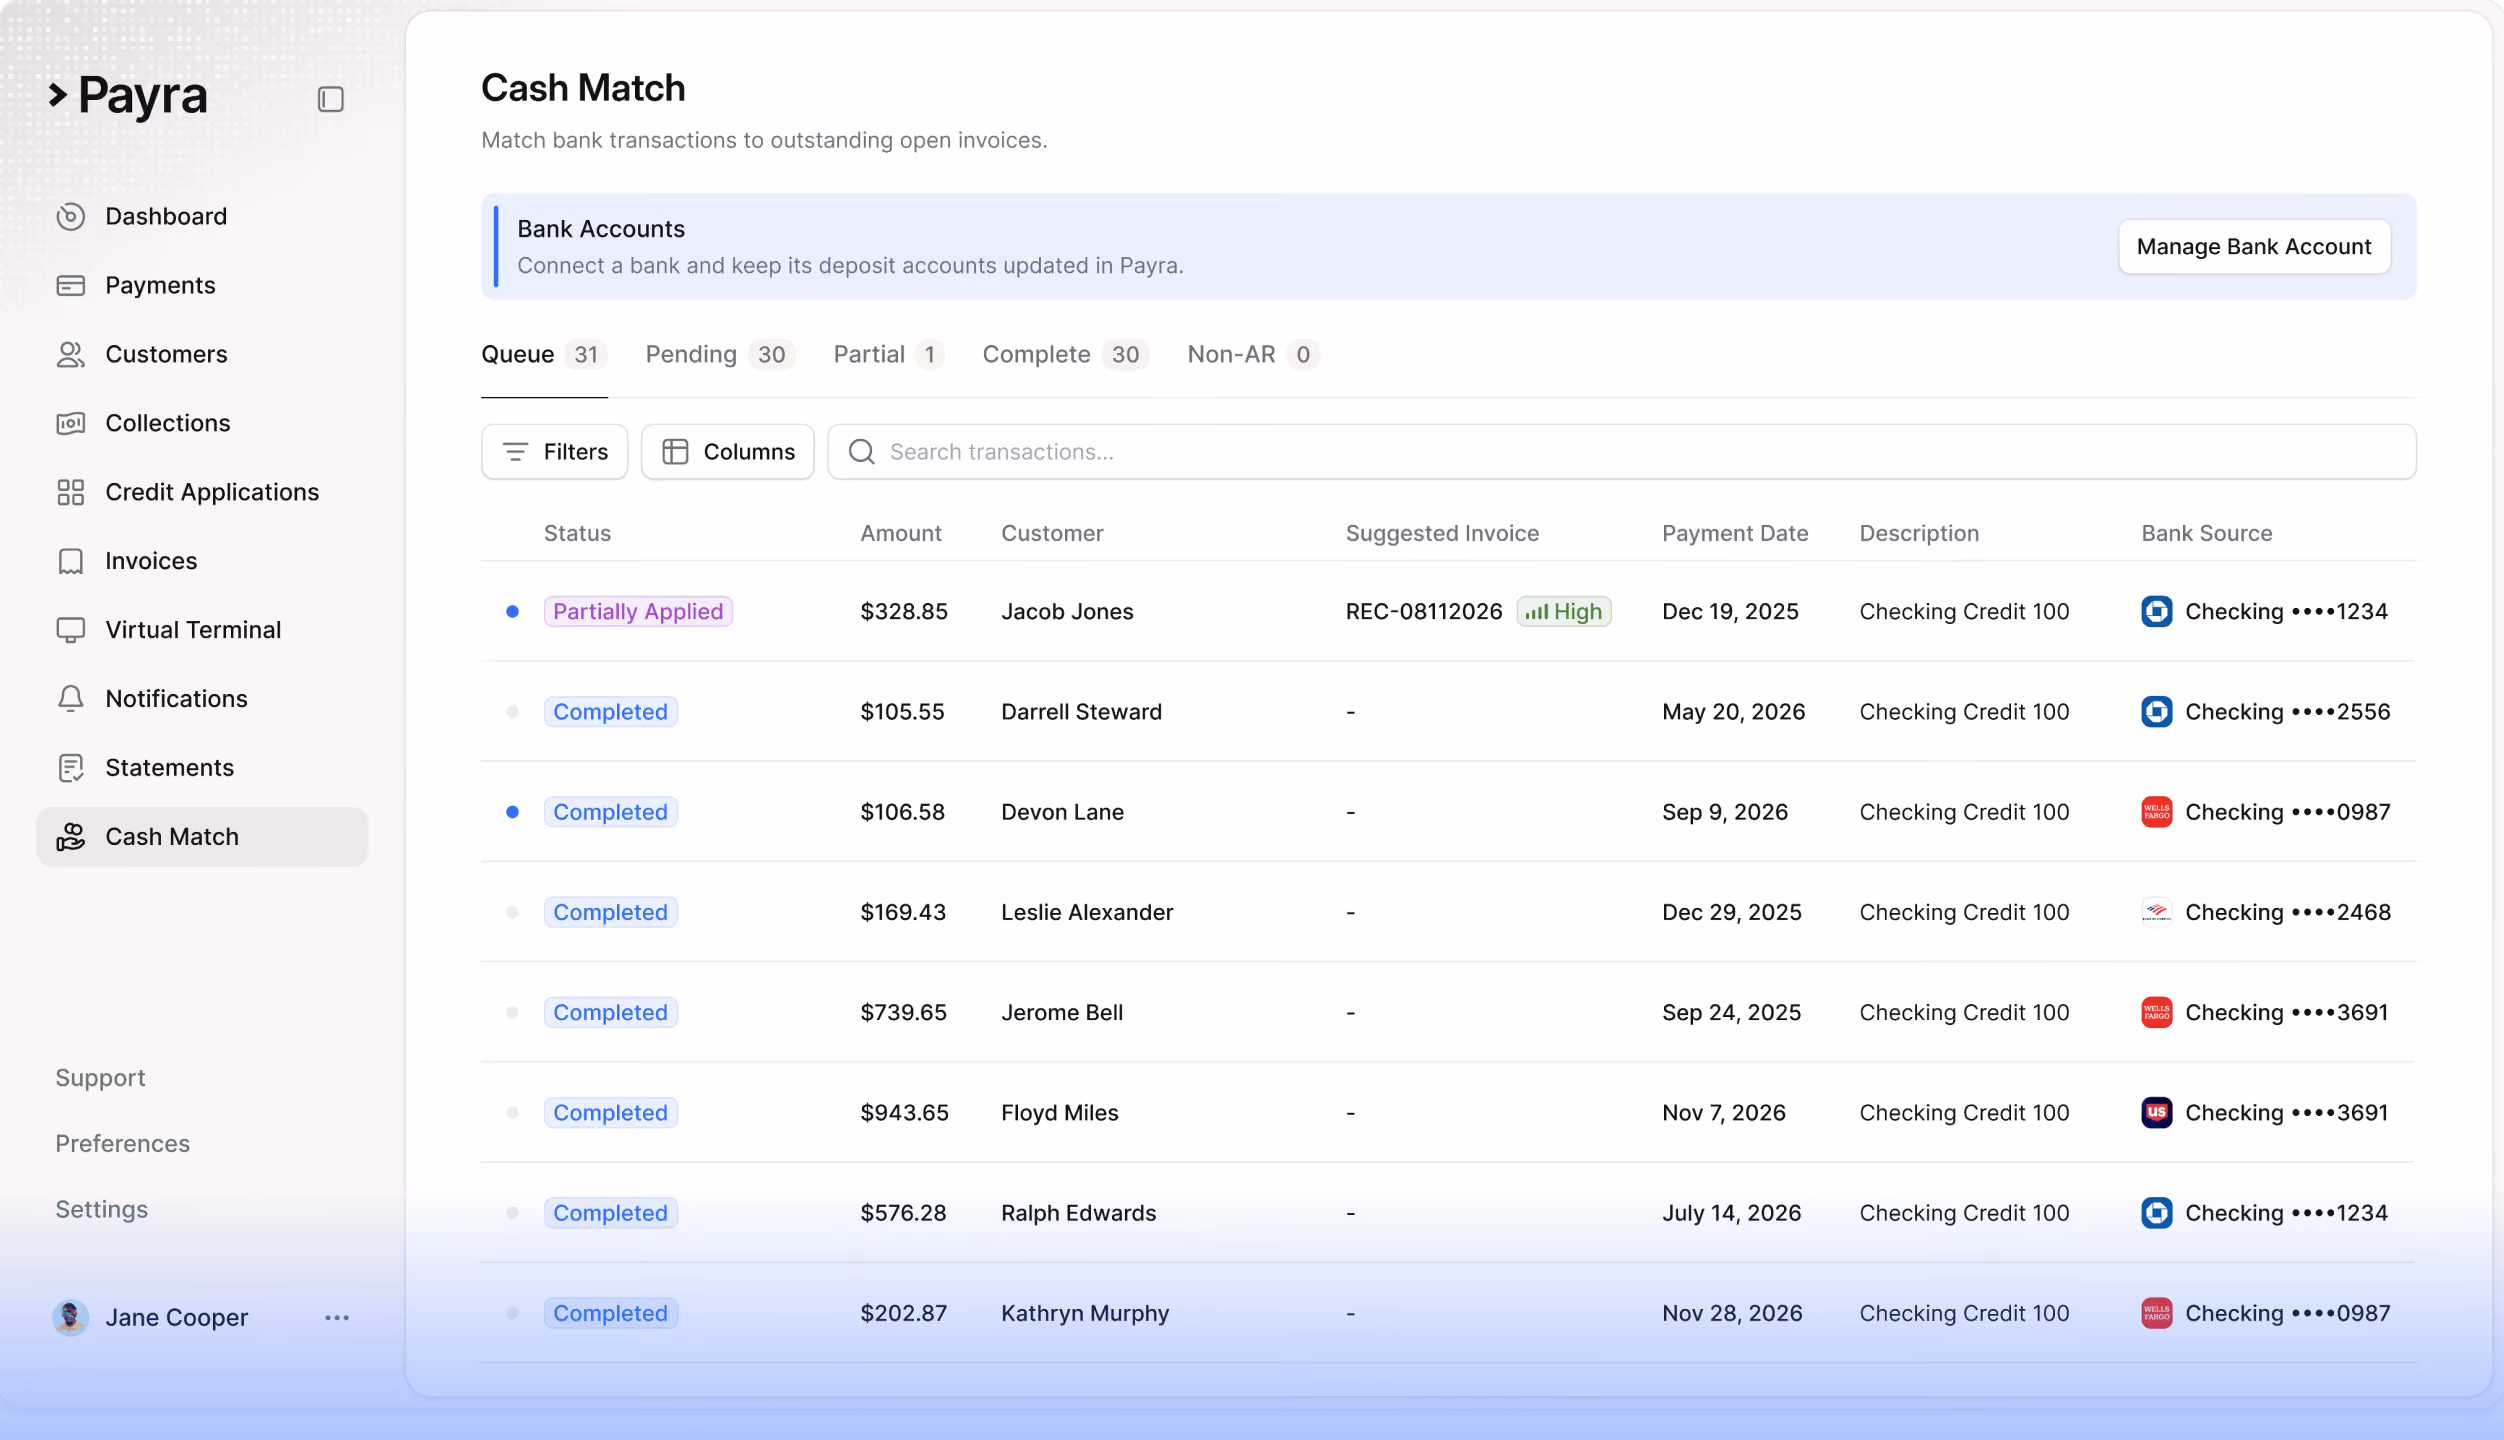Viewport: 2504px width, 1440px height.
Task: Click the Suggested Invoice column header
Action: tap(1442, 533)
